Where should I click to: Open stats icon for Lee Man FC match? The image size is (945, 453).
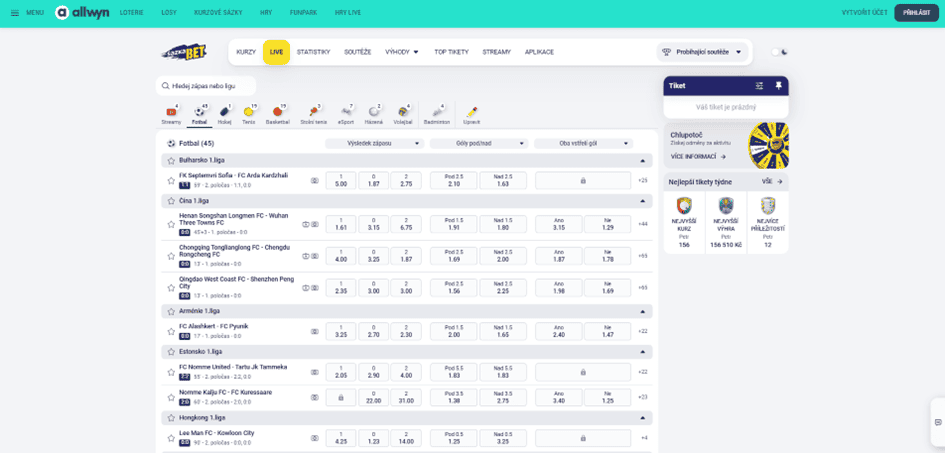315,437
